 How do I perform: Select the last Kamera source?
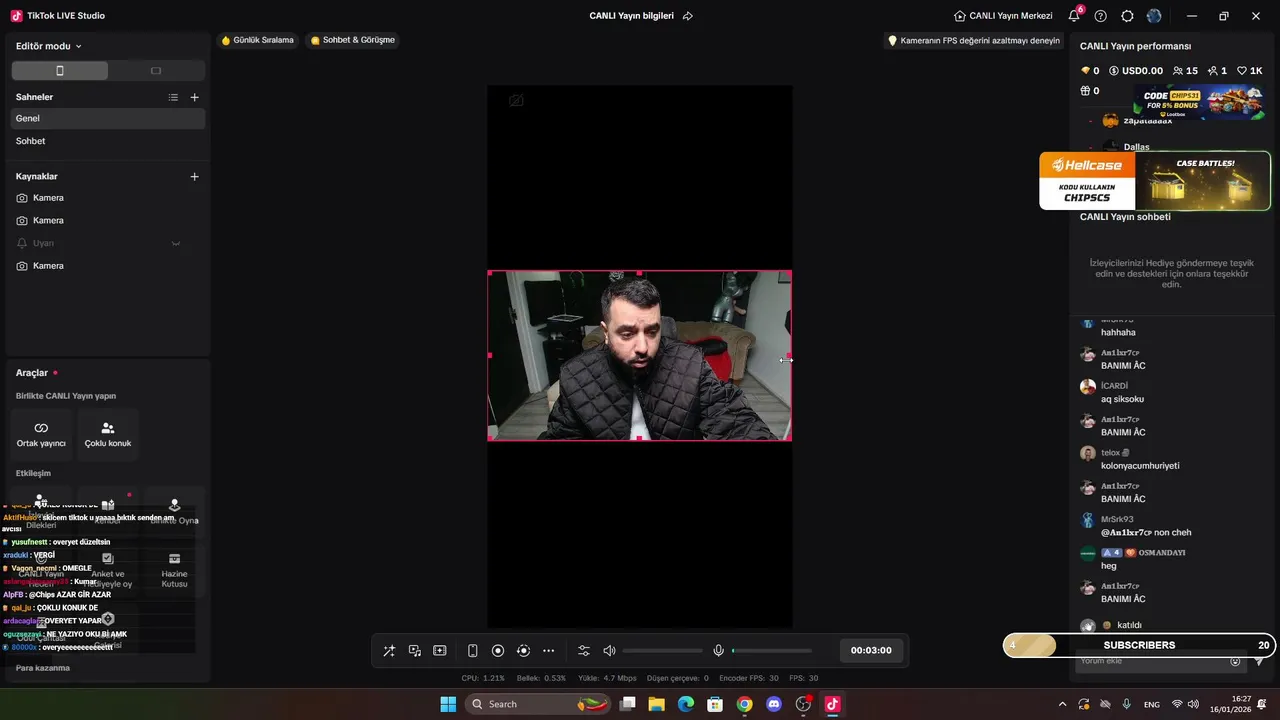coord(108,266)
